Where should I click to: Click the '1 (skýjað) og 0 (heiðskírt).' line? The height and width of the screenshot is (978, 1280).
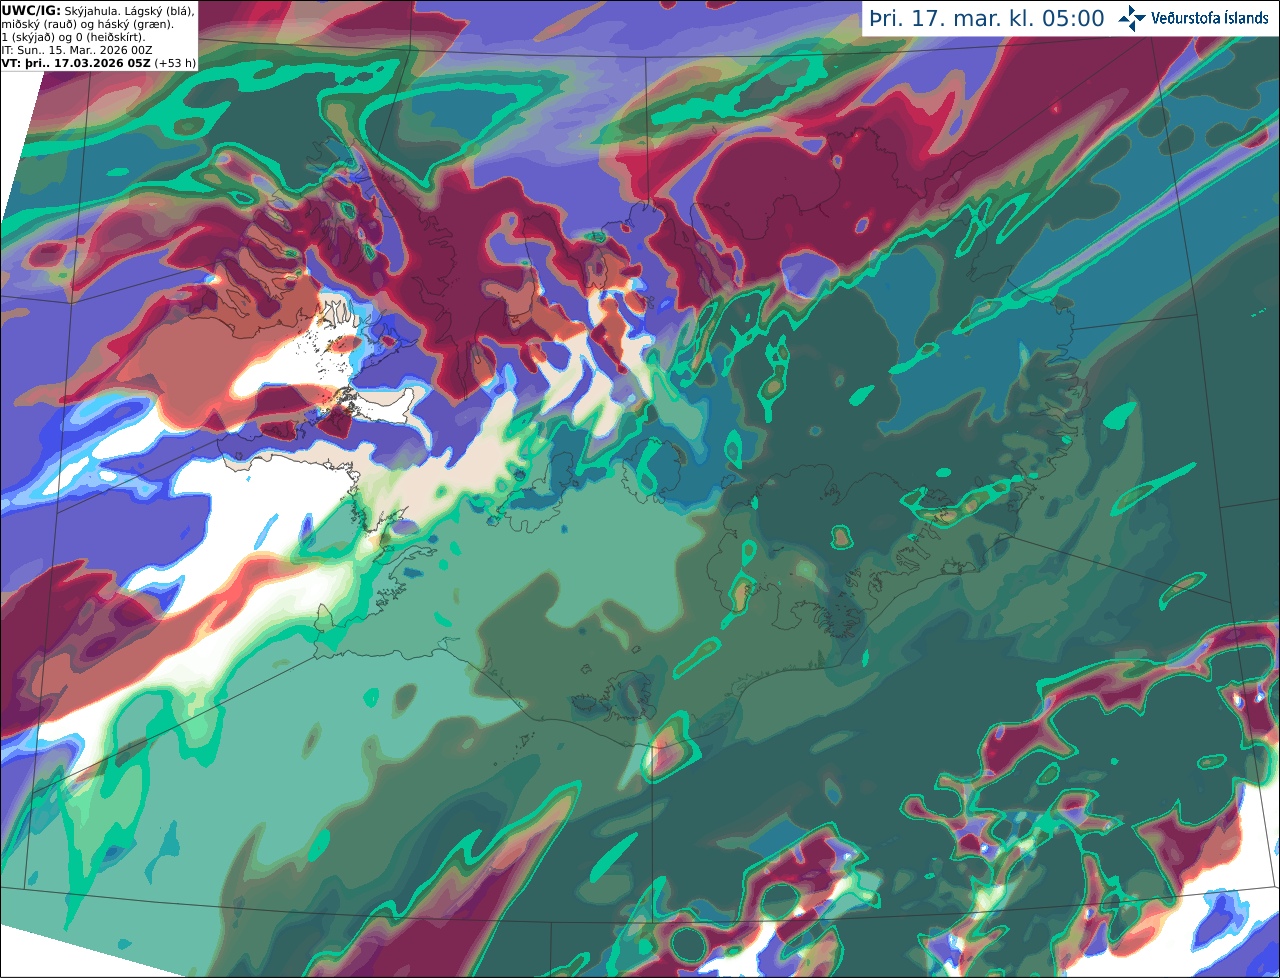coord(73,37)
